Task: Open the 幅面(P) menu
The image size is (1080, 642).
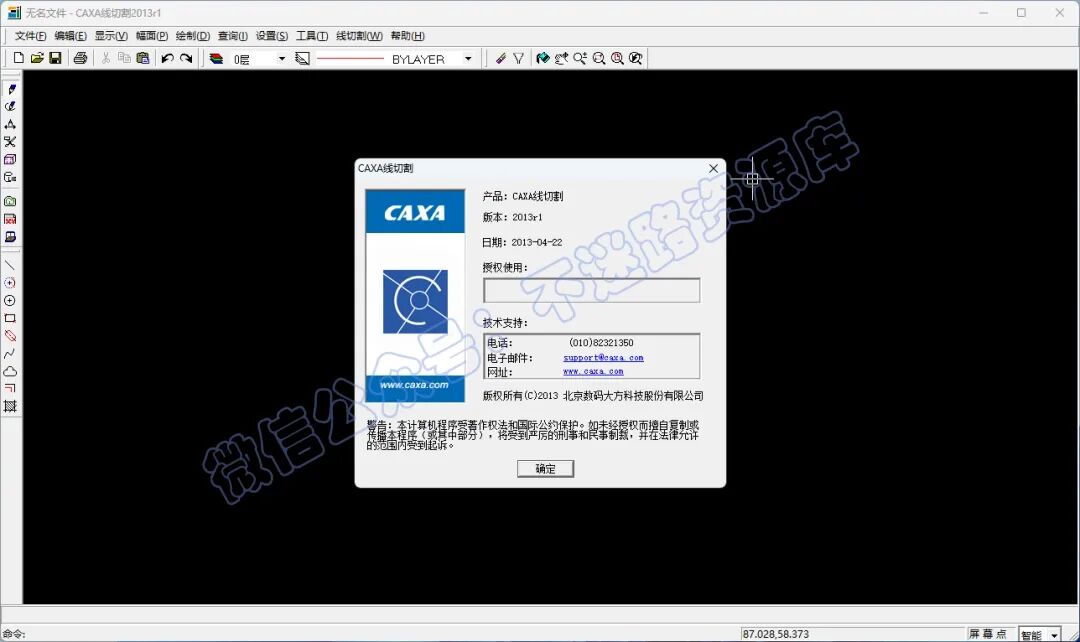Action: pos(152,36)
